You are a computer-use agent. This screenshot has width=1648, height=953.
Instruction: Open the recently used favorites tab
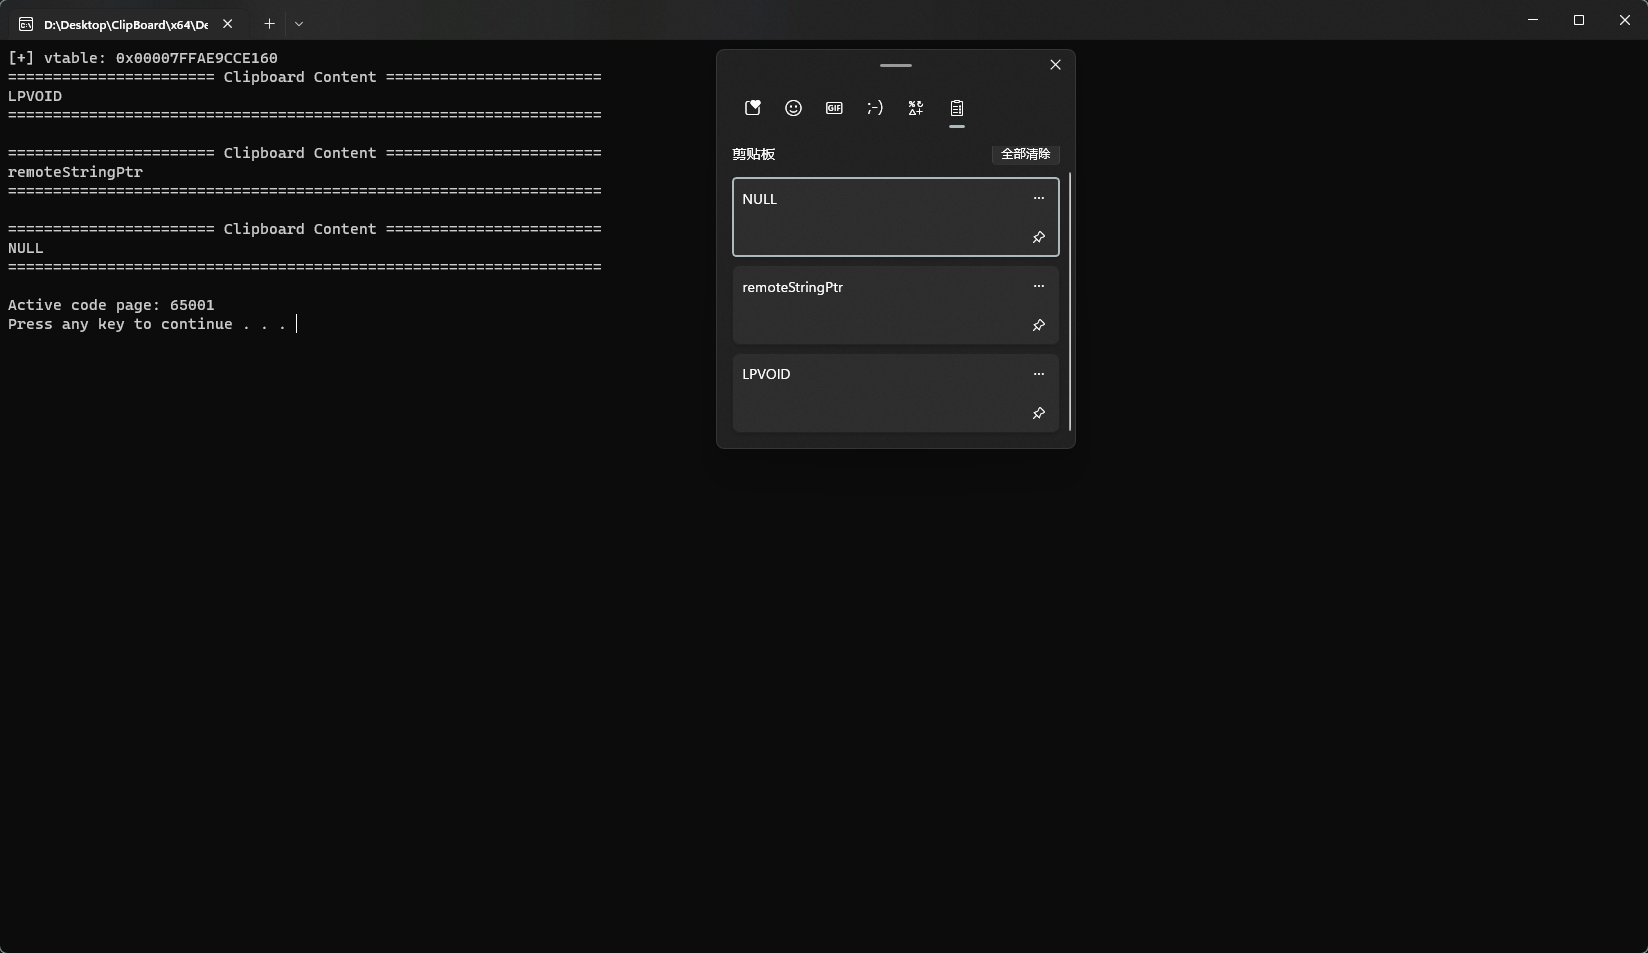(753, 108)
